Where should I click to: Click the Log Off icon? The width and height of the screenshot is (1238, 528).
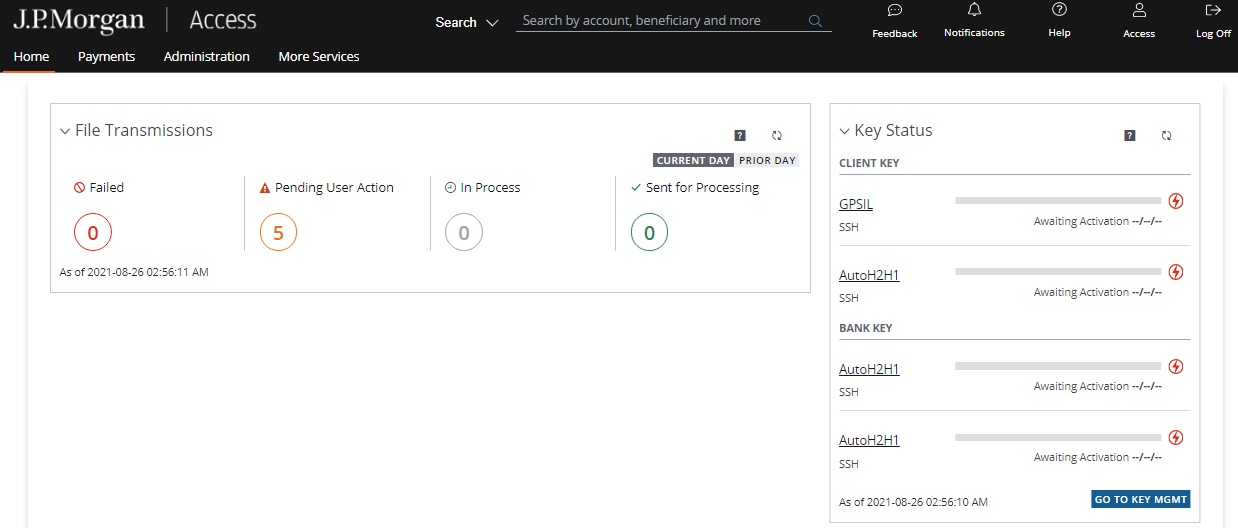pyautogui.click(x=1213, y=11)
